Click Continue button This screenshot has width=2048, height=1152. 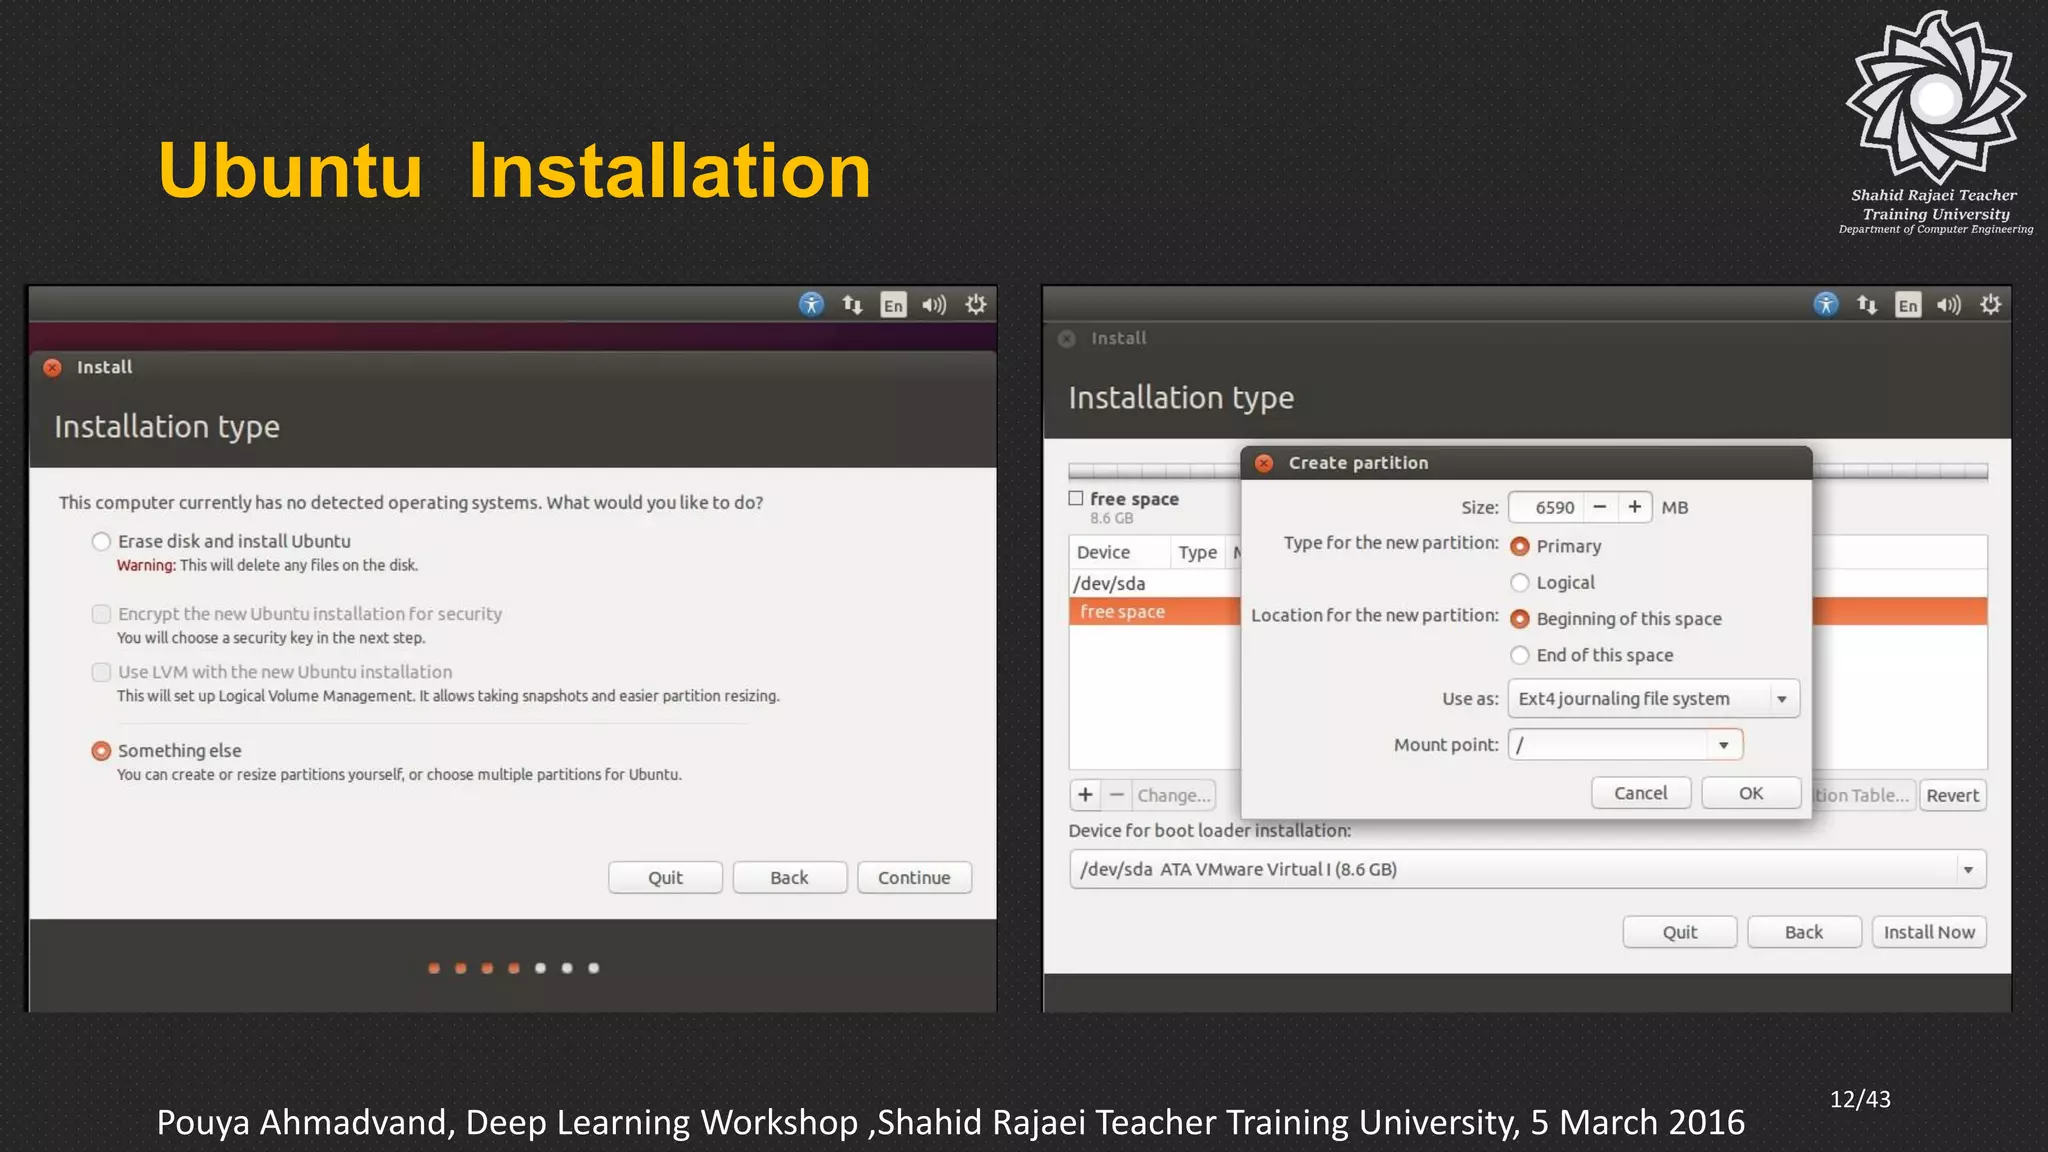914,877
